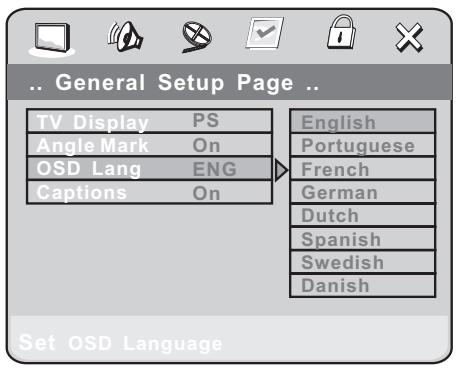Choose English as OSD language
Screen dimensions: 459x368
(363, 122)
